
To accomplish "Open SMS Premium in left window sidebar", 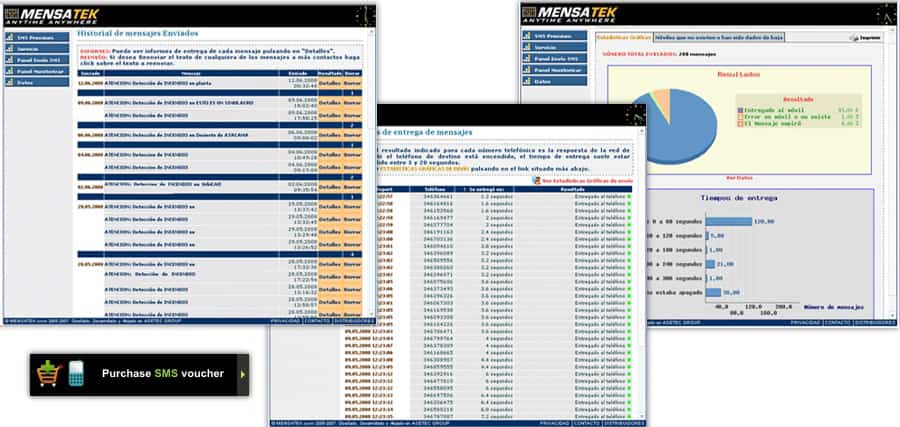I will [37, 37].
